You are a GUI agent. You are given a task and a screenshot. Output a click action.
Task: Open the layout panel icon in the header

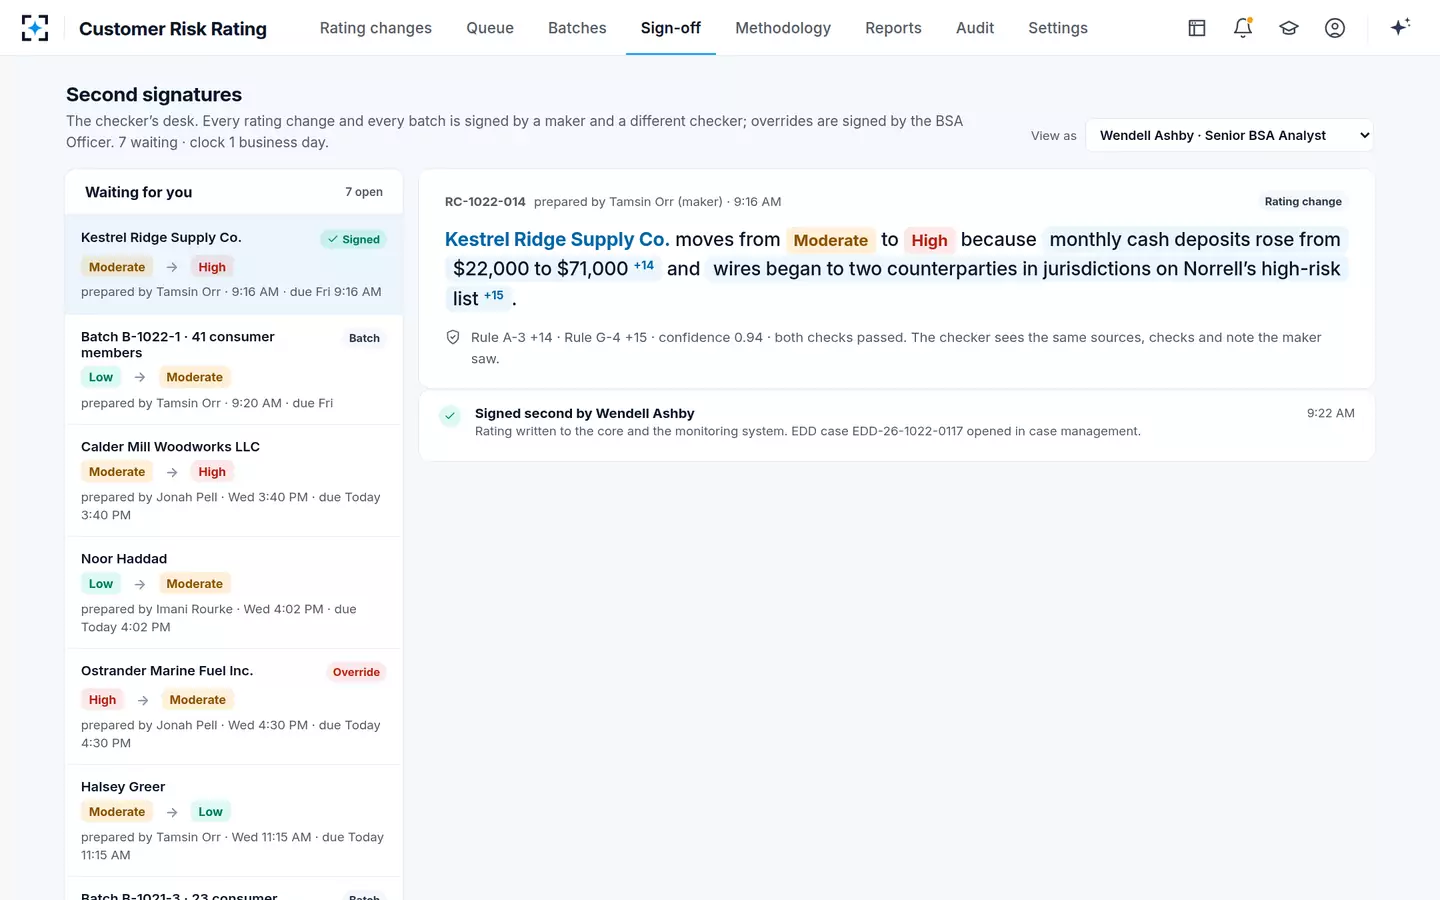(x=1197, y=28)
